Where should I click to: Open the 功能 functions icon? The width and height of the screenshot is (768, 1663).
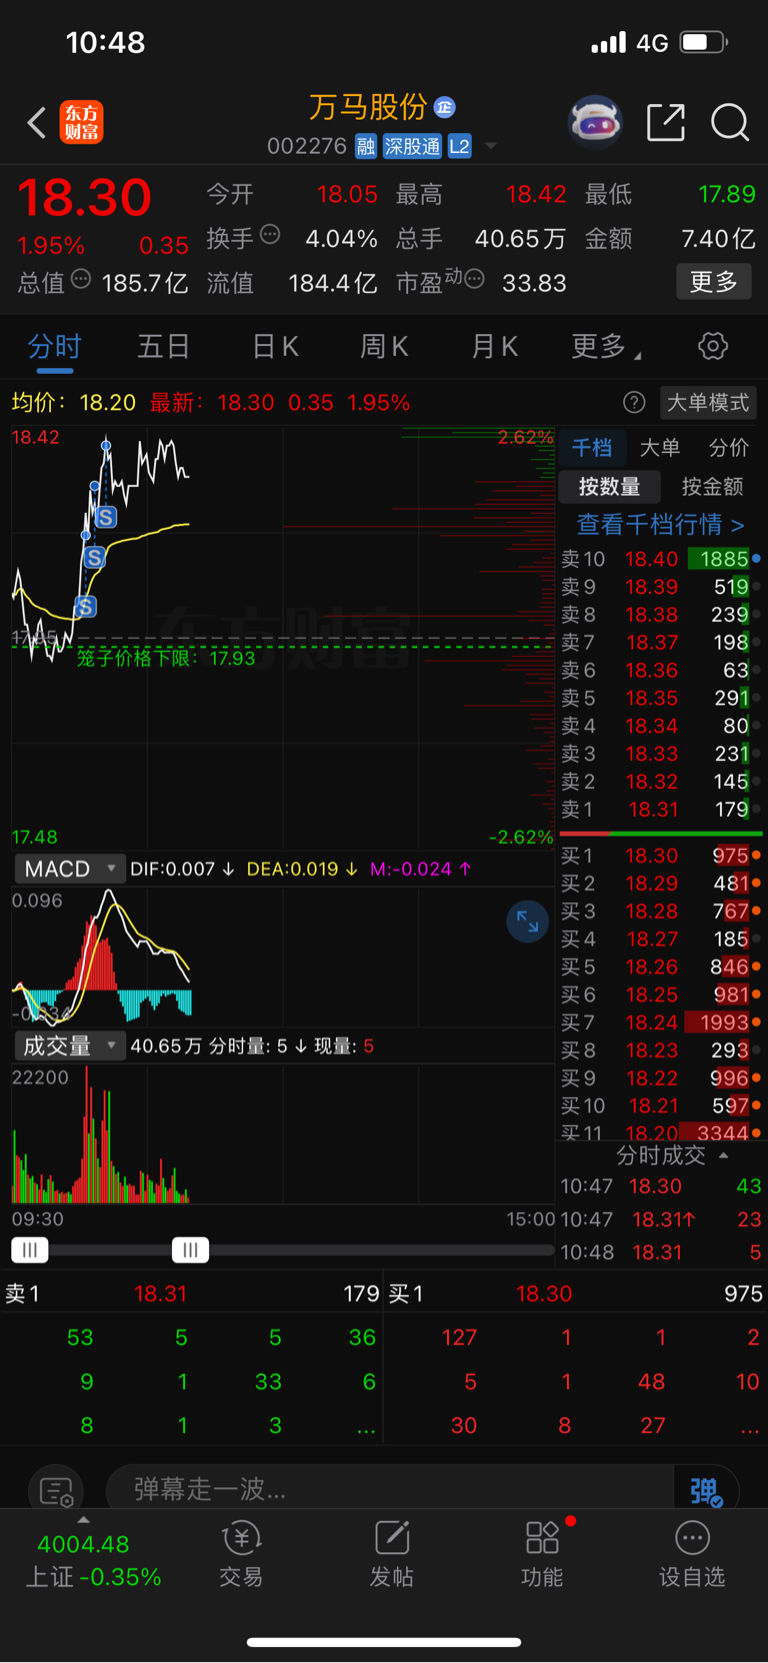pos(542,1555)
